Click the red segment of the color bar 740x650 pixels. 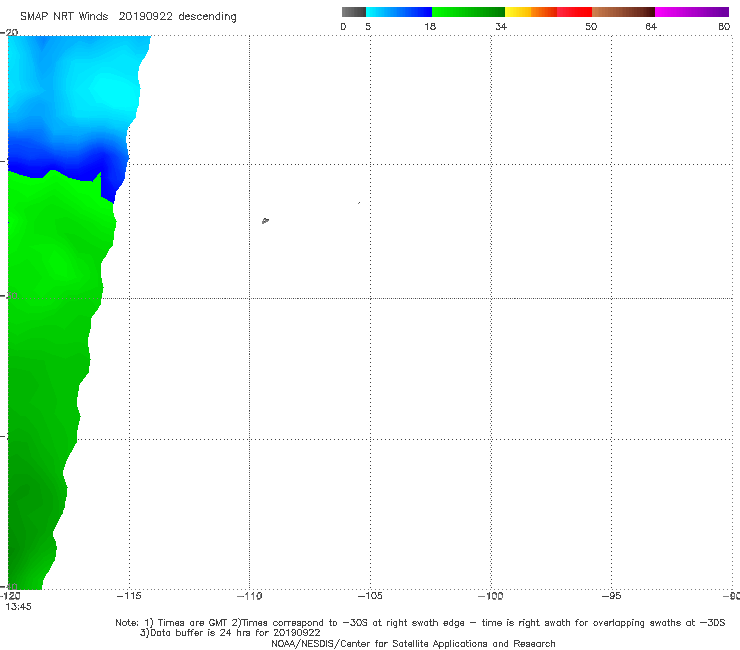point(574,12)
